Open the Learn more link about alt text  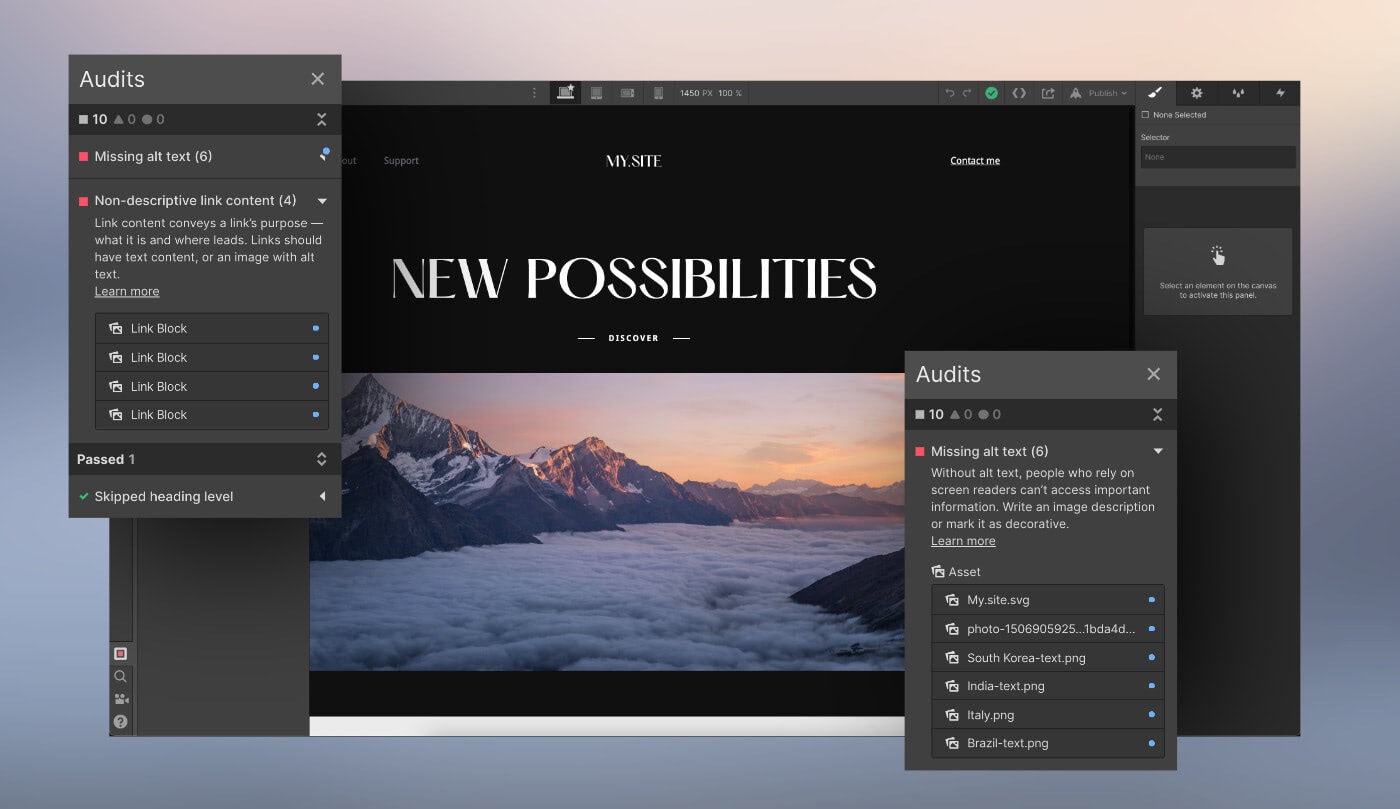point(962,540)
